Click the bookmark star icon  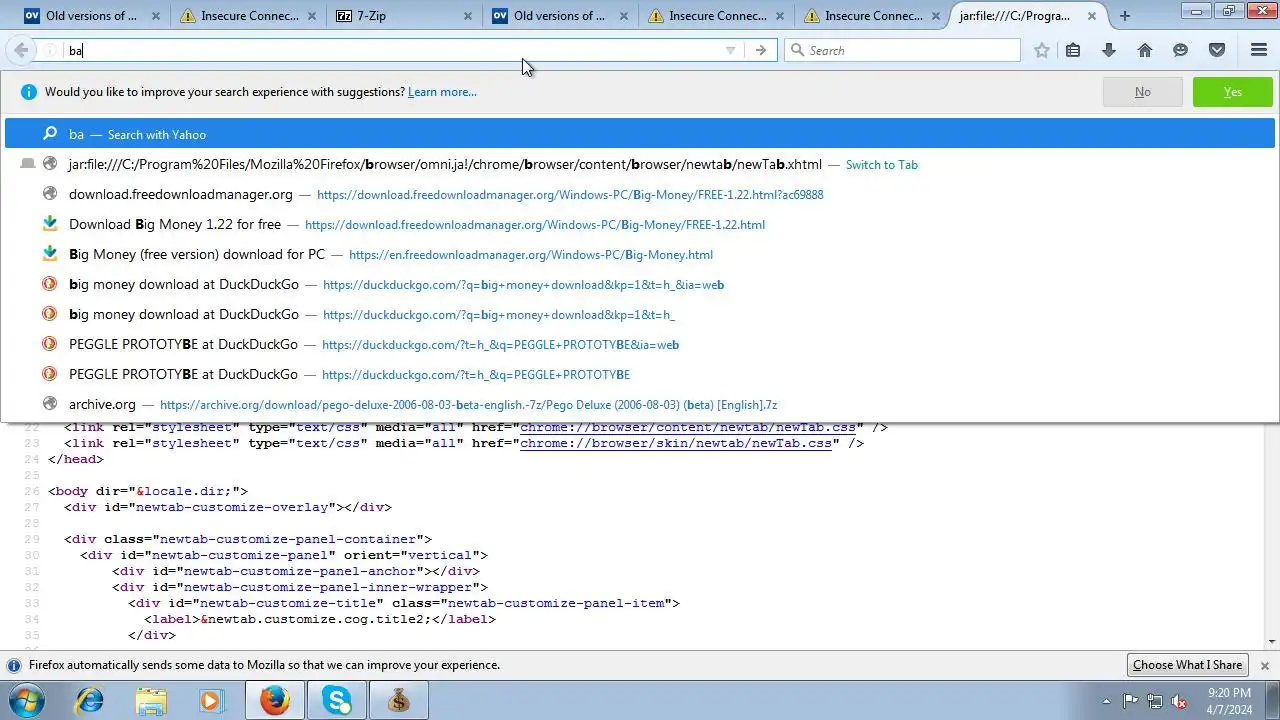pos(1042,50)
